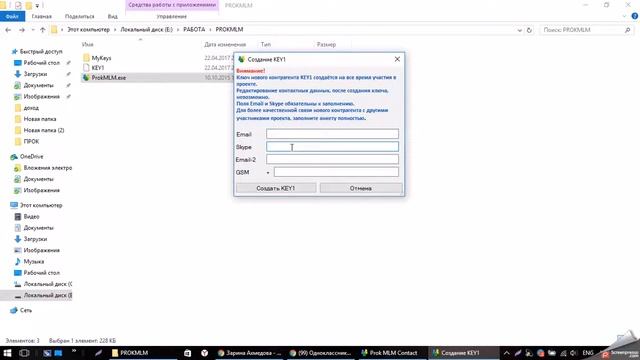Click the GSM phone number field

pos(336,172)
